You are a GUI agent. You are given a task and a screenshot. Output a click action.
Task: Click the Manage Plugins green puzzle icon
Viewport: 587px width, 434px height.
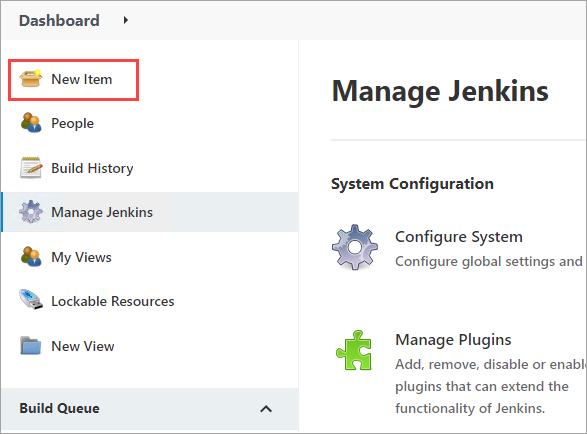354,350
